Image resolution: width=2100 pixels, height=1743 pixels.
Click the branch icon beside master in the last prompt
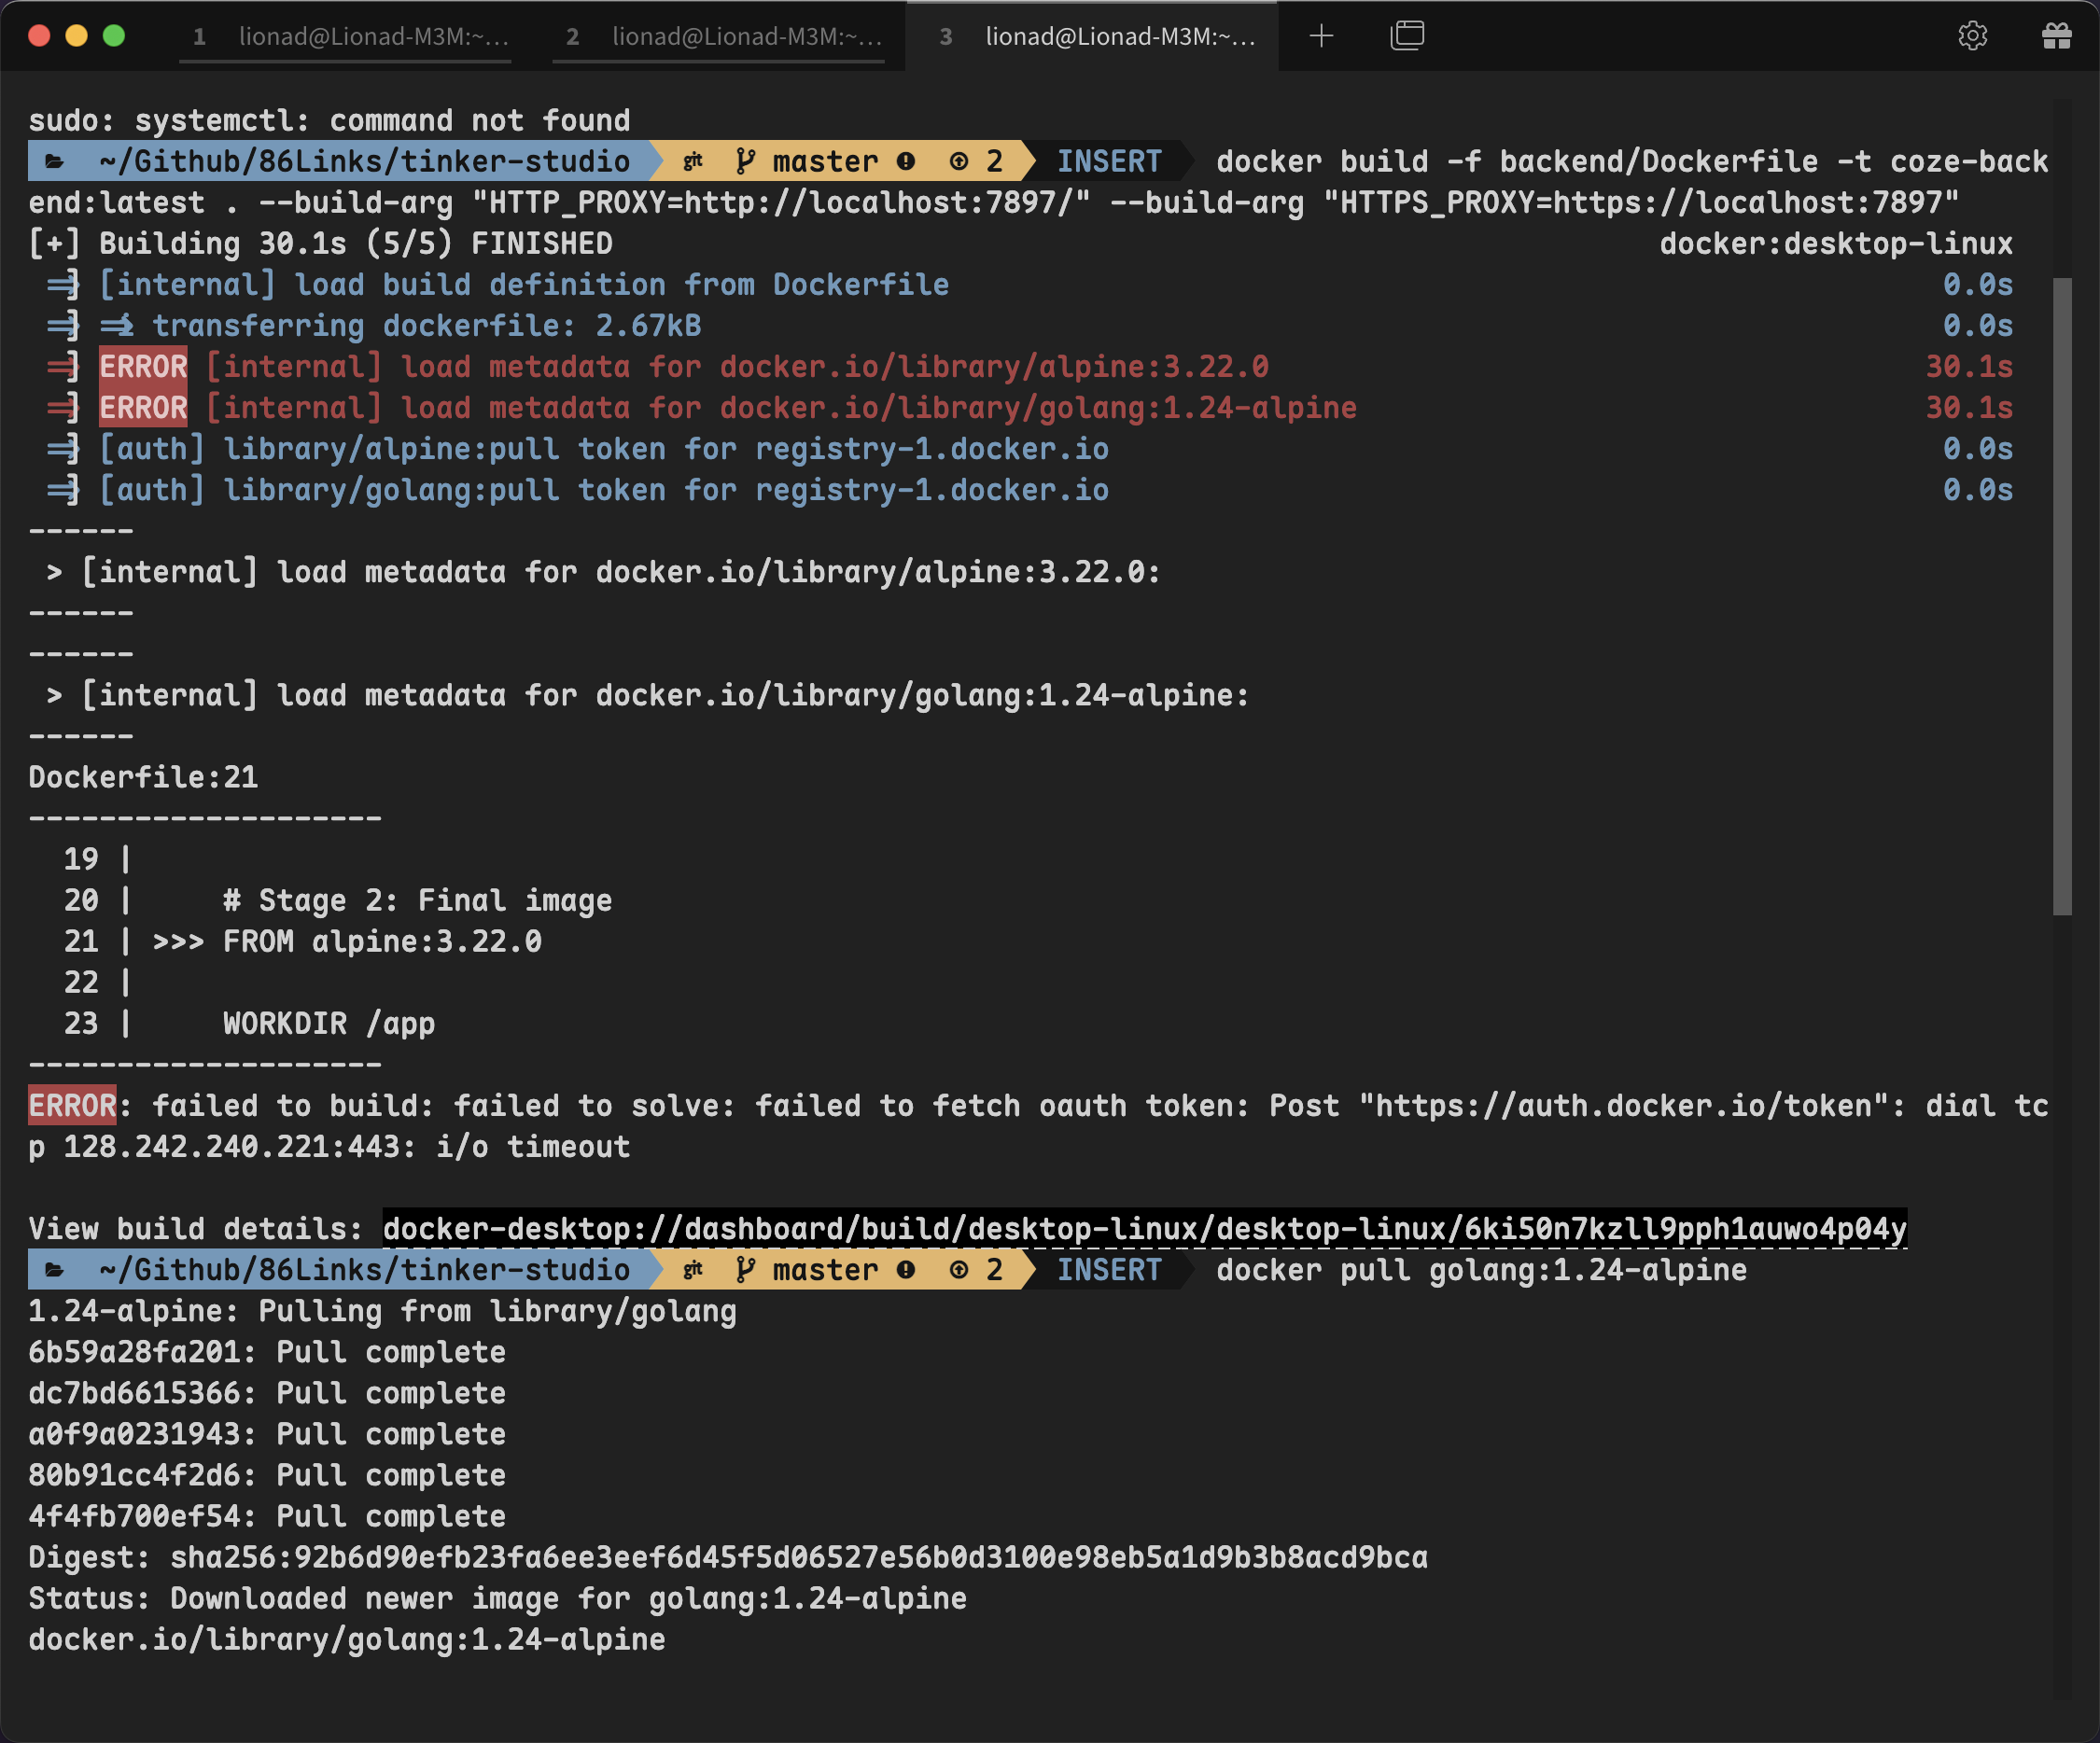(745, 1270)
